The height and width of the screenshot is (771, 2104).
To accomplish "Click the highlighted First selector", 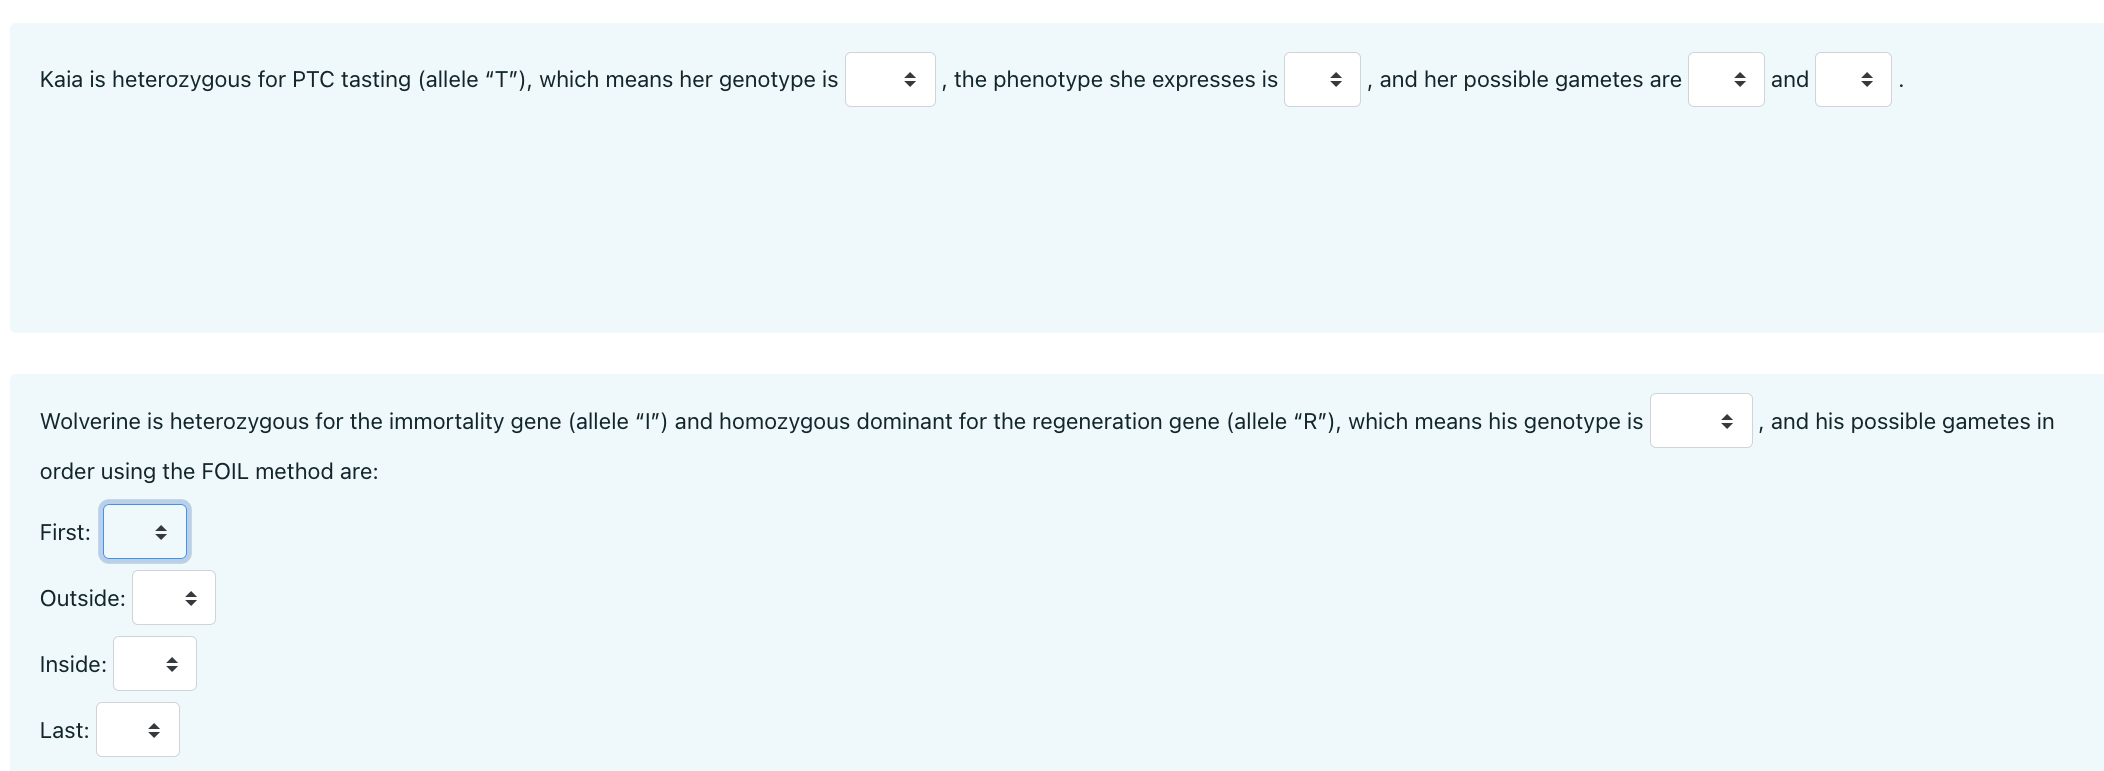I will pos(145,531).
